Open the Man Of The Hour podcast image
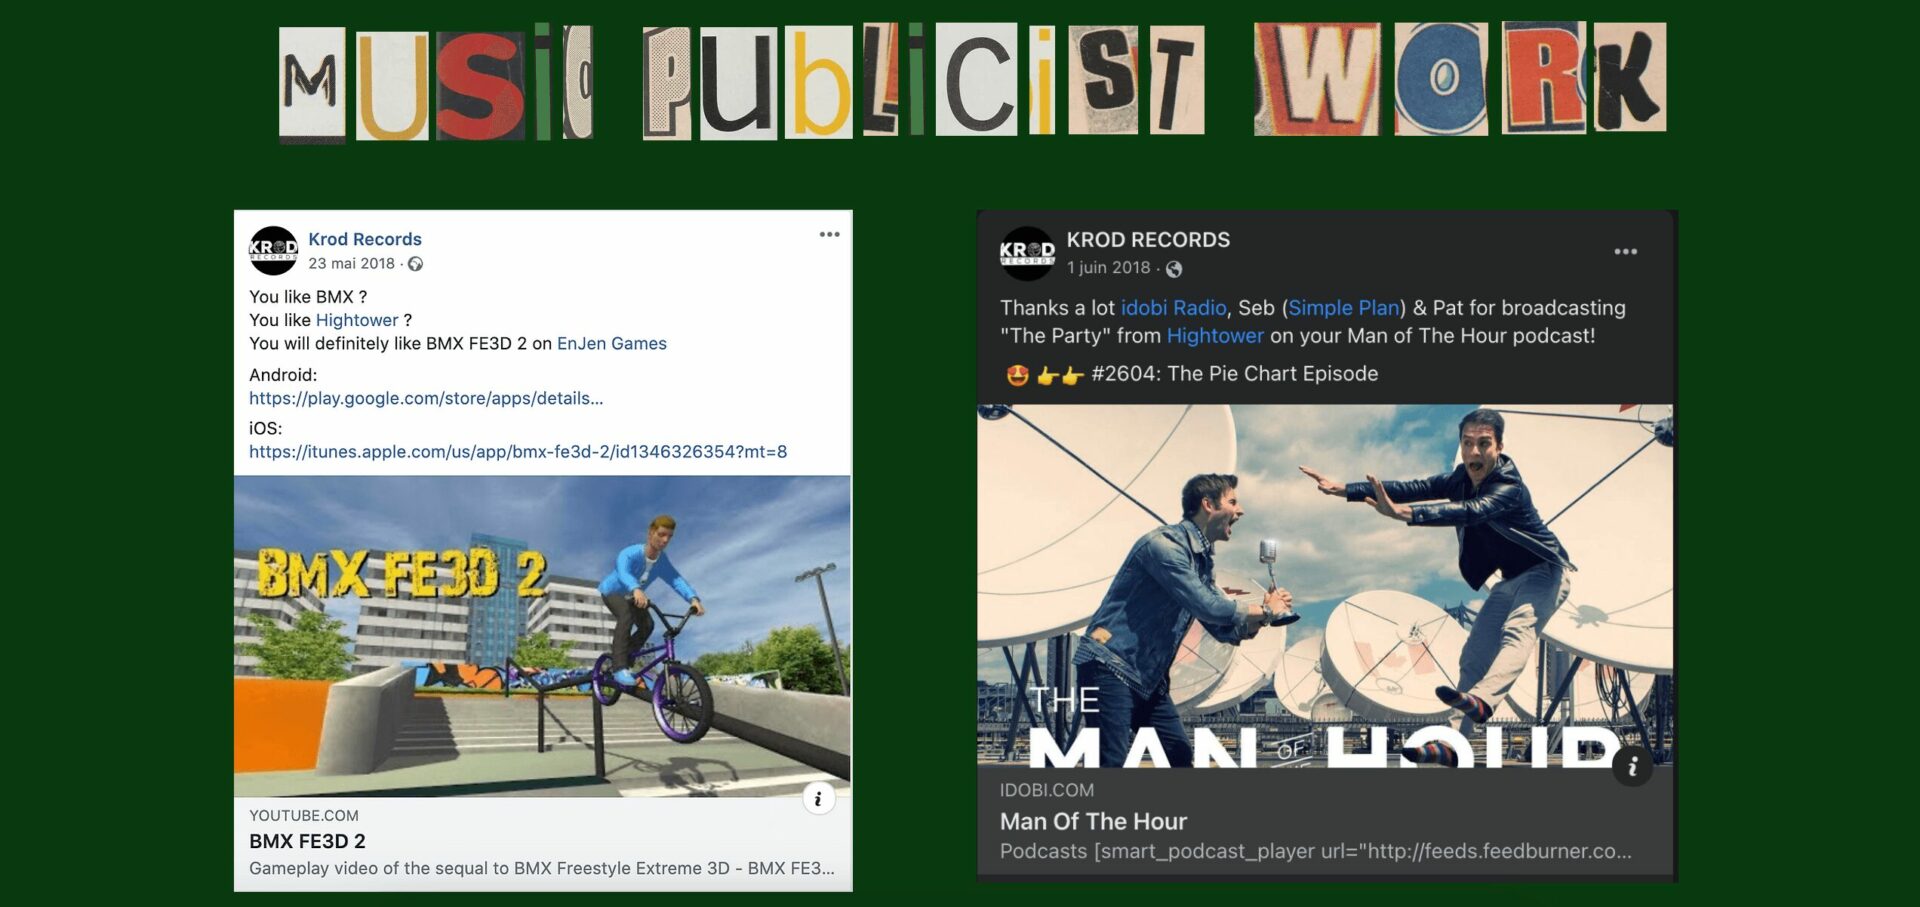The image size is (1920, 907). coord(1325,586)
